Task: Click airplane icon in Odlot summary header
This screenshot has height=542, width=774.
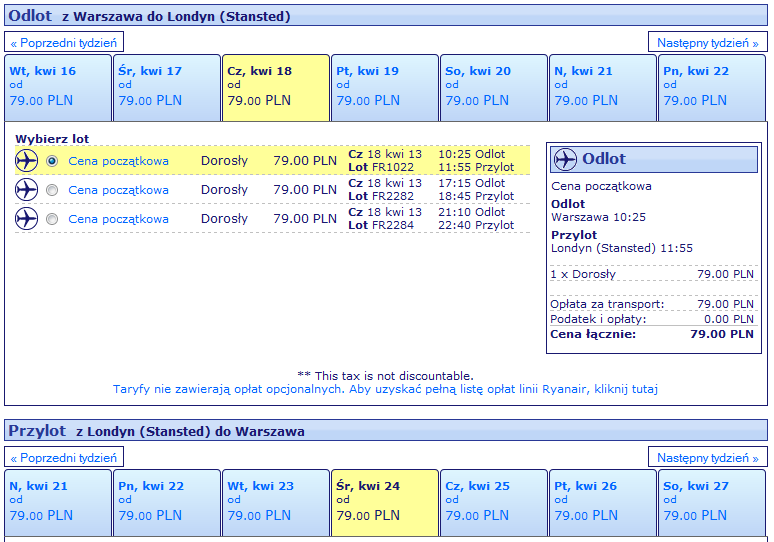Action: [565, 159]
